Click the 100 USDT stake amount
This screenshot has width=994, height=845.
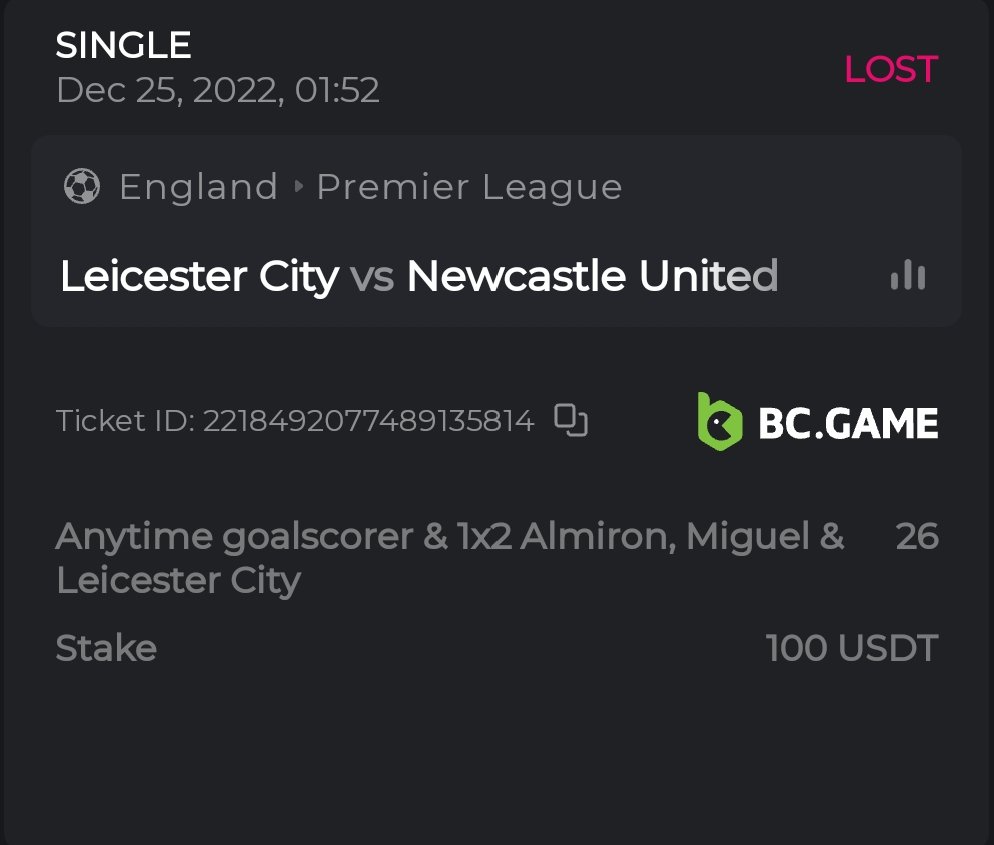pos(852,648)
